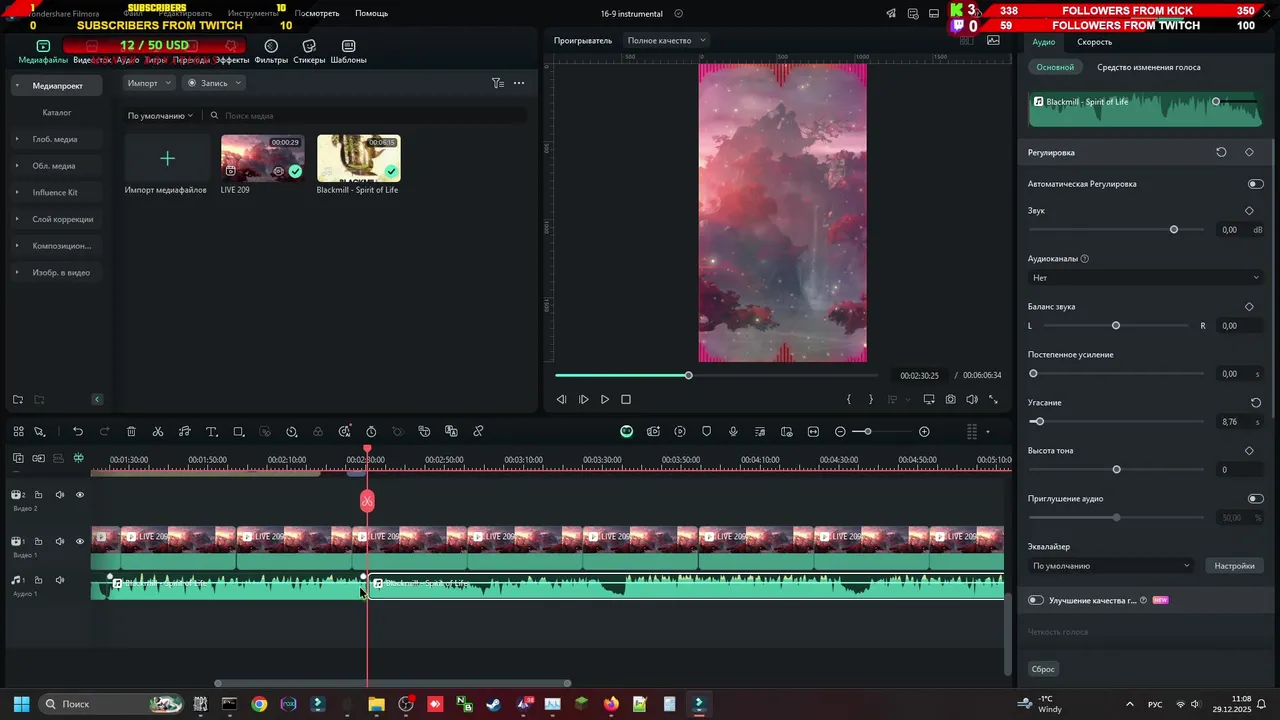Viewport: 1280px width, 720px height.
Task: Open Эквалайзер preset dropdown
Action: tap(1111, 566)
